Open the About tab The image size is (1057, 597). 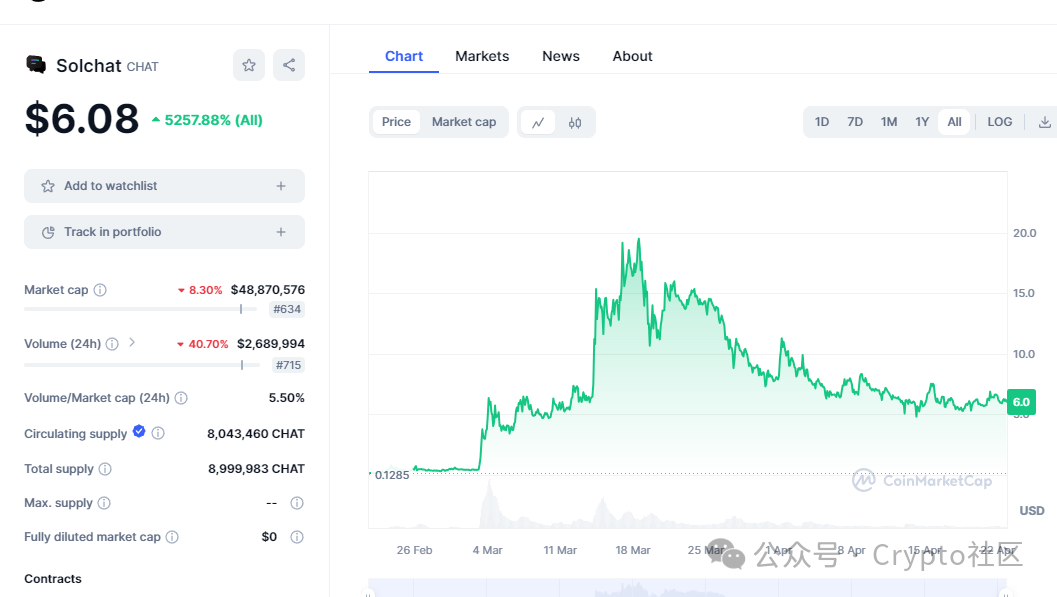(632, 57)
